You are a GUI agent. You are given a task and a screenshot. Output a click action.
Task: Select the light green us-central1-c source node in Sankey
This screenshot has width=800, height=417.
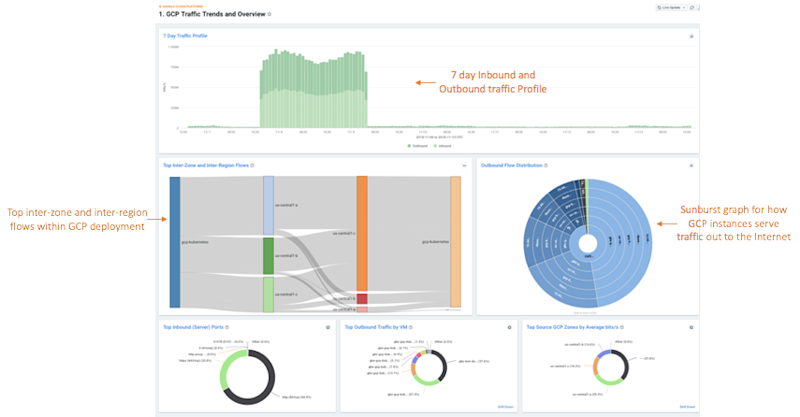click(x=268, y=295)
